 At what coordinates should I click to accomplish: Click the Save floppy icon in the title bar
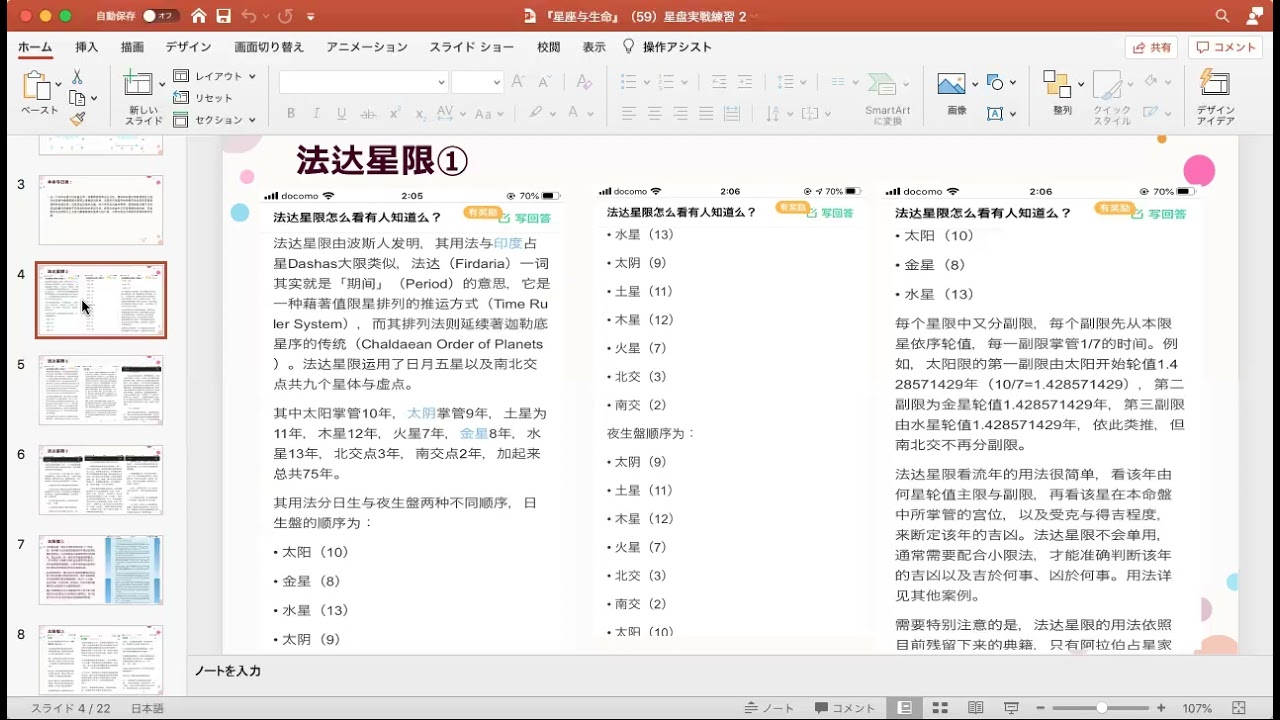pos(224,16)
